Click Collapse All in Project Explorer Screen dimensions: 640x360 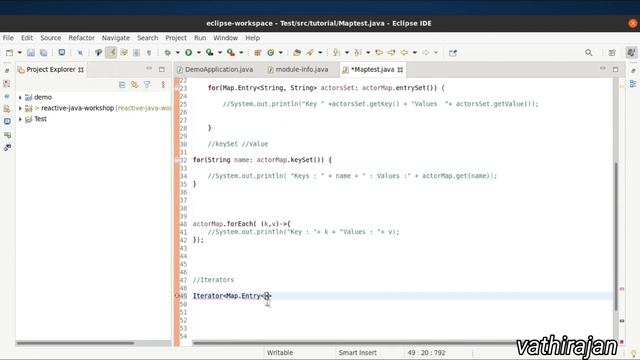click(122, 84)
